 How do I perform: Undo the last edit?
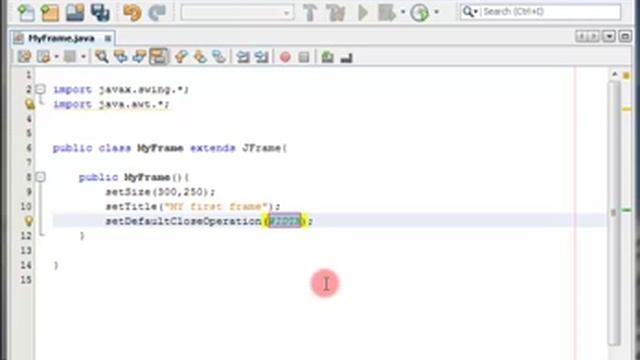click(x=132, y=13)
